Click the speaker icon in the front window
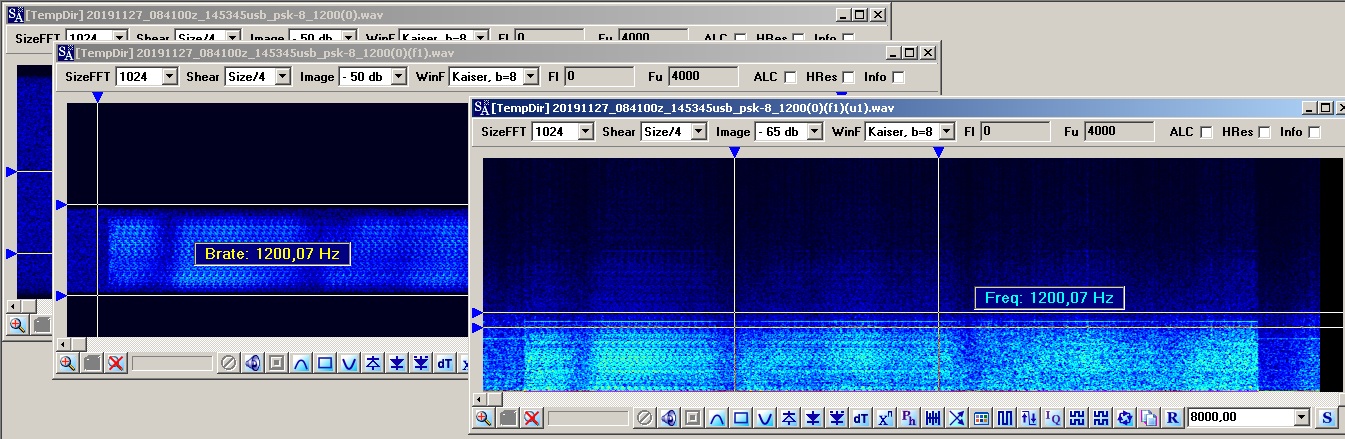The width and height of the screenshot is (1345, 439). tap(669, 418)
